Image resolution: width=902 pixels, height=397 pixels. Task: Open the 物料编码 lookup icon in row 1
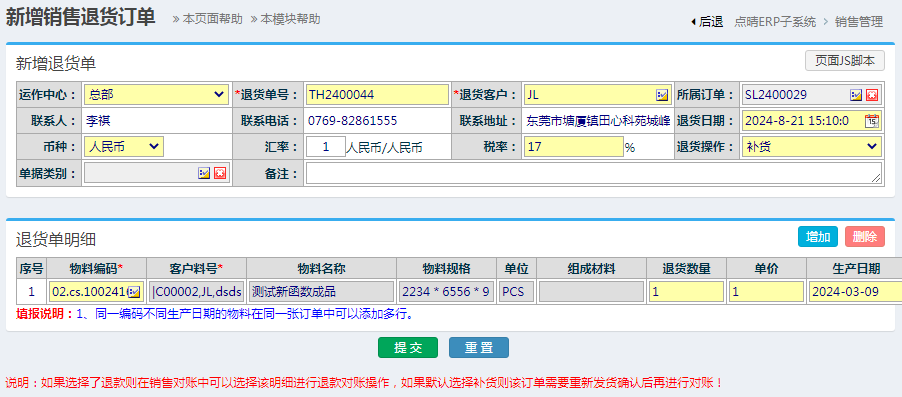pyautogui.click(x=134, y=292)
